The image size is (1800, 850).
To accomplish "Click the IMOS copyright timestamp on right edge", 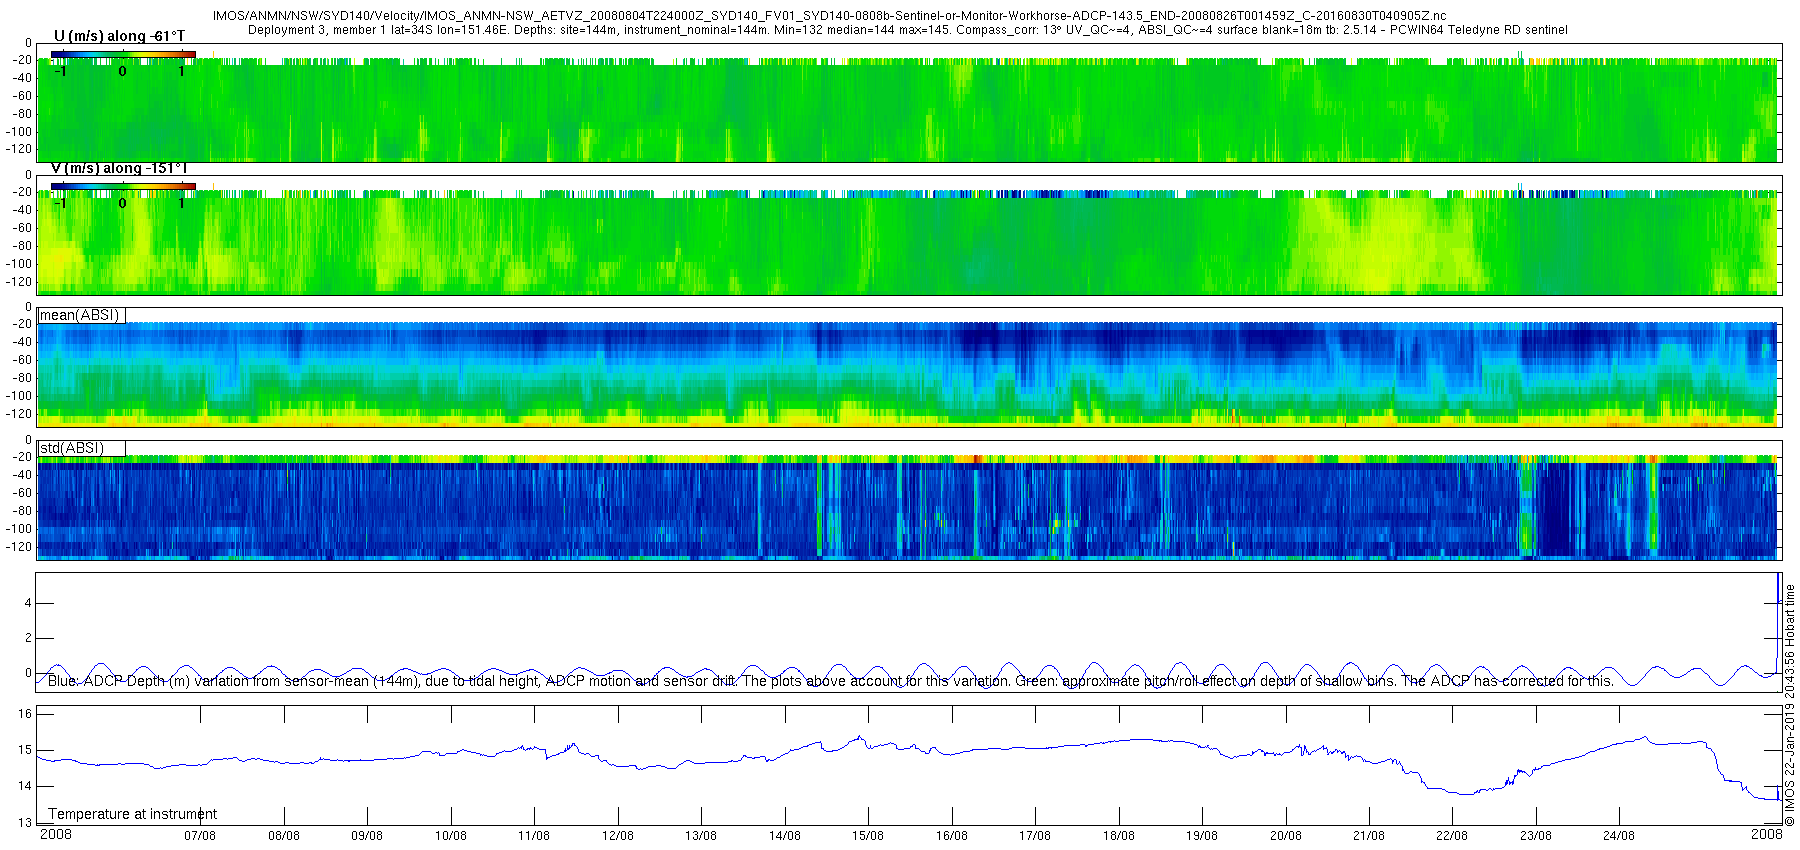I will click(x=1790, y=705).
